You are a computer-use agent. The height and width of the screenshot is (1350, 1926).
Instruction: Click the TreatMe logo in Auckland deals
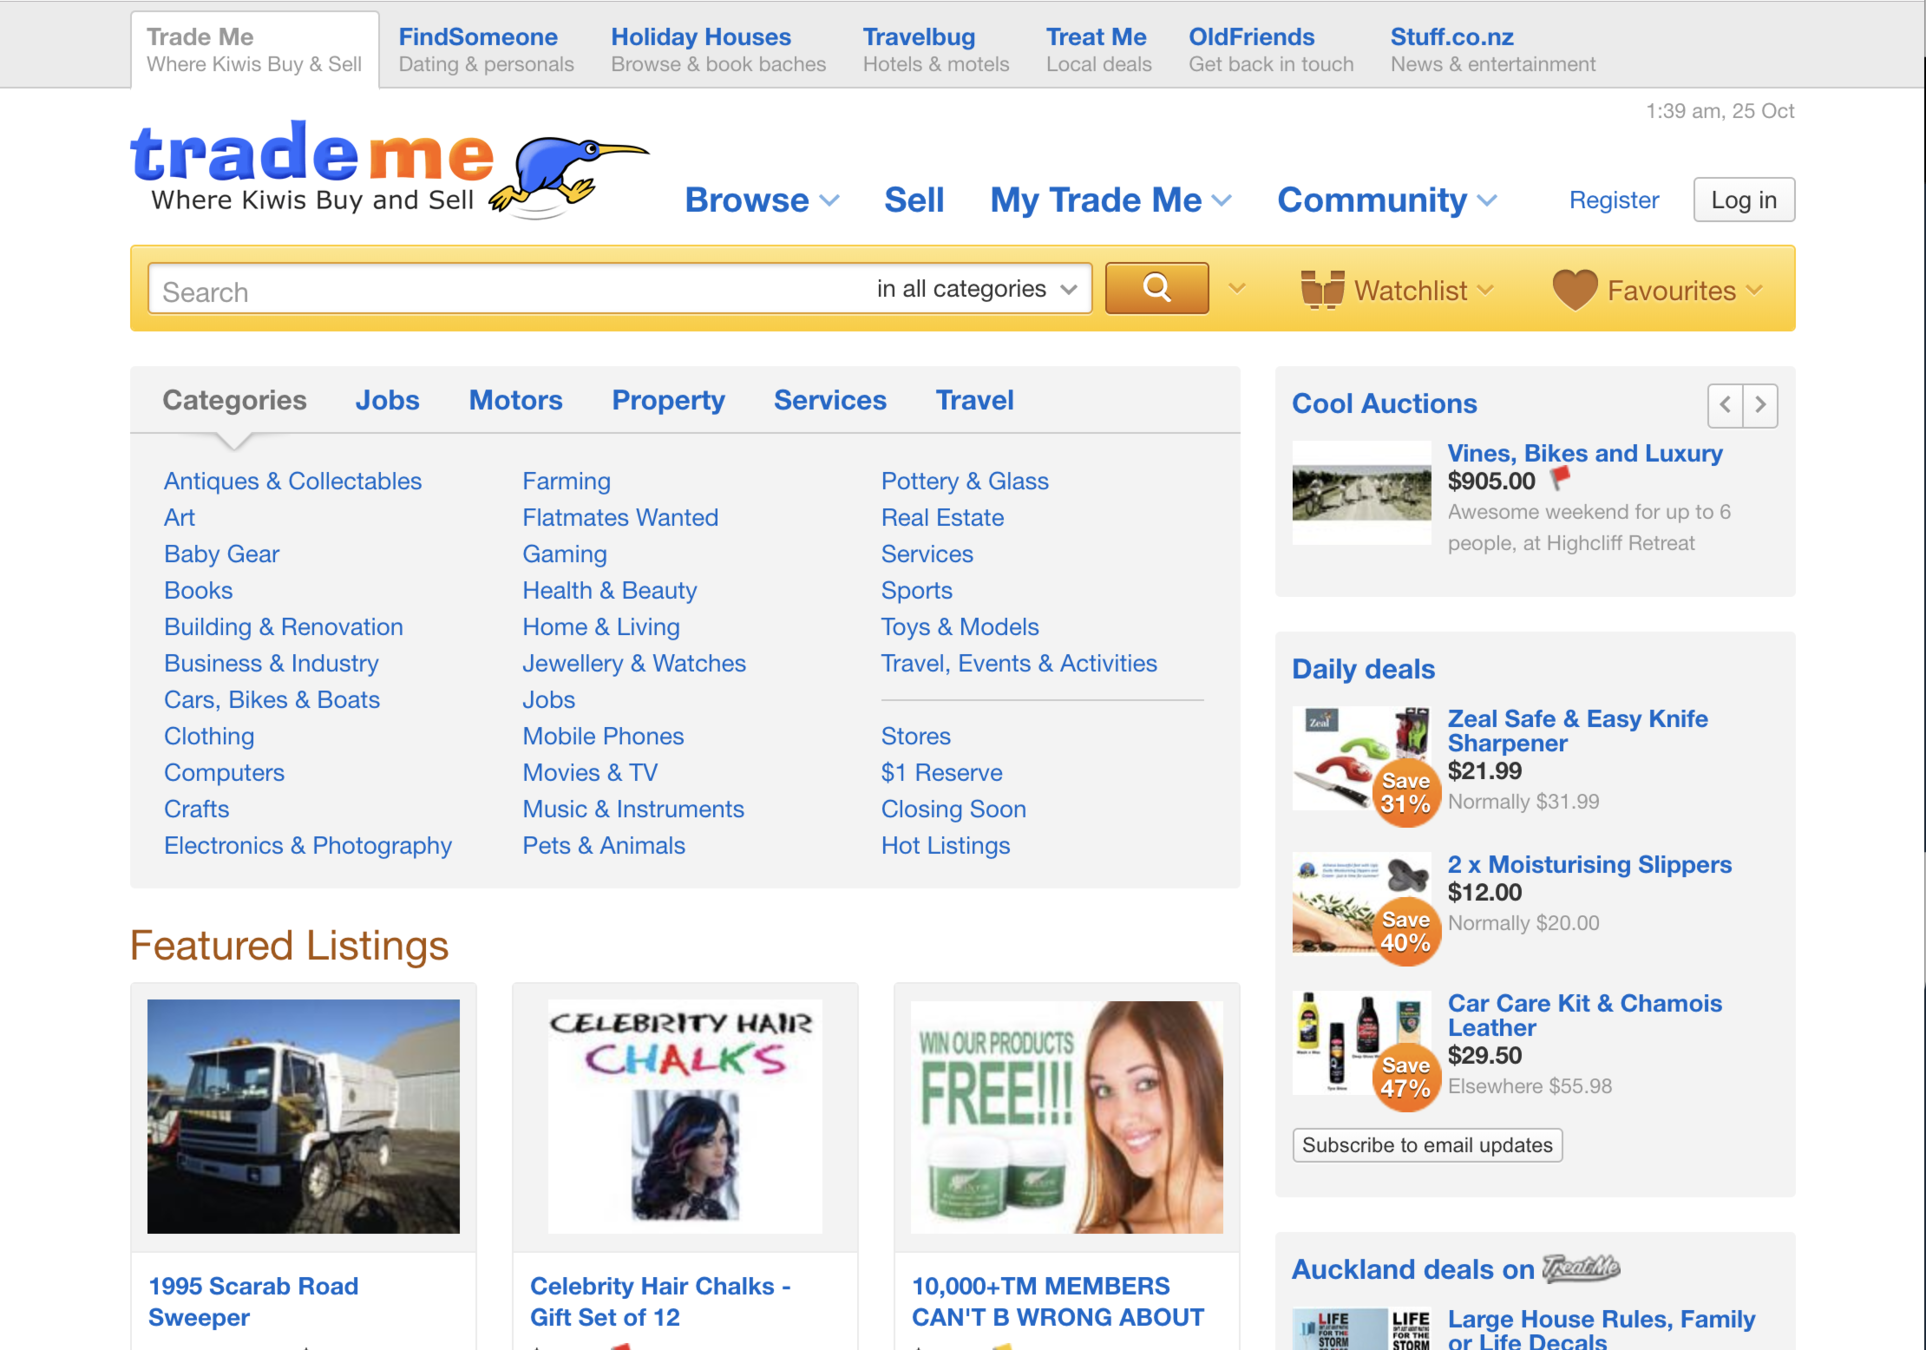coord(1581,1269)
